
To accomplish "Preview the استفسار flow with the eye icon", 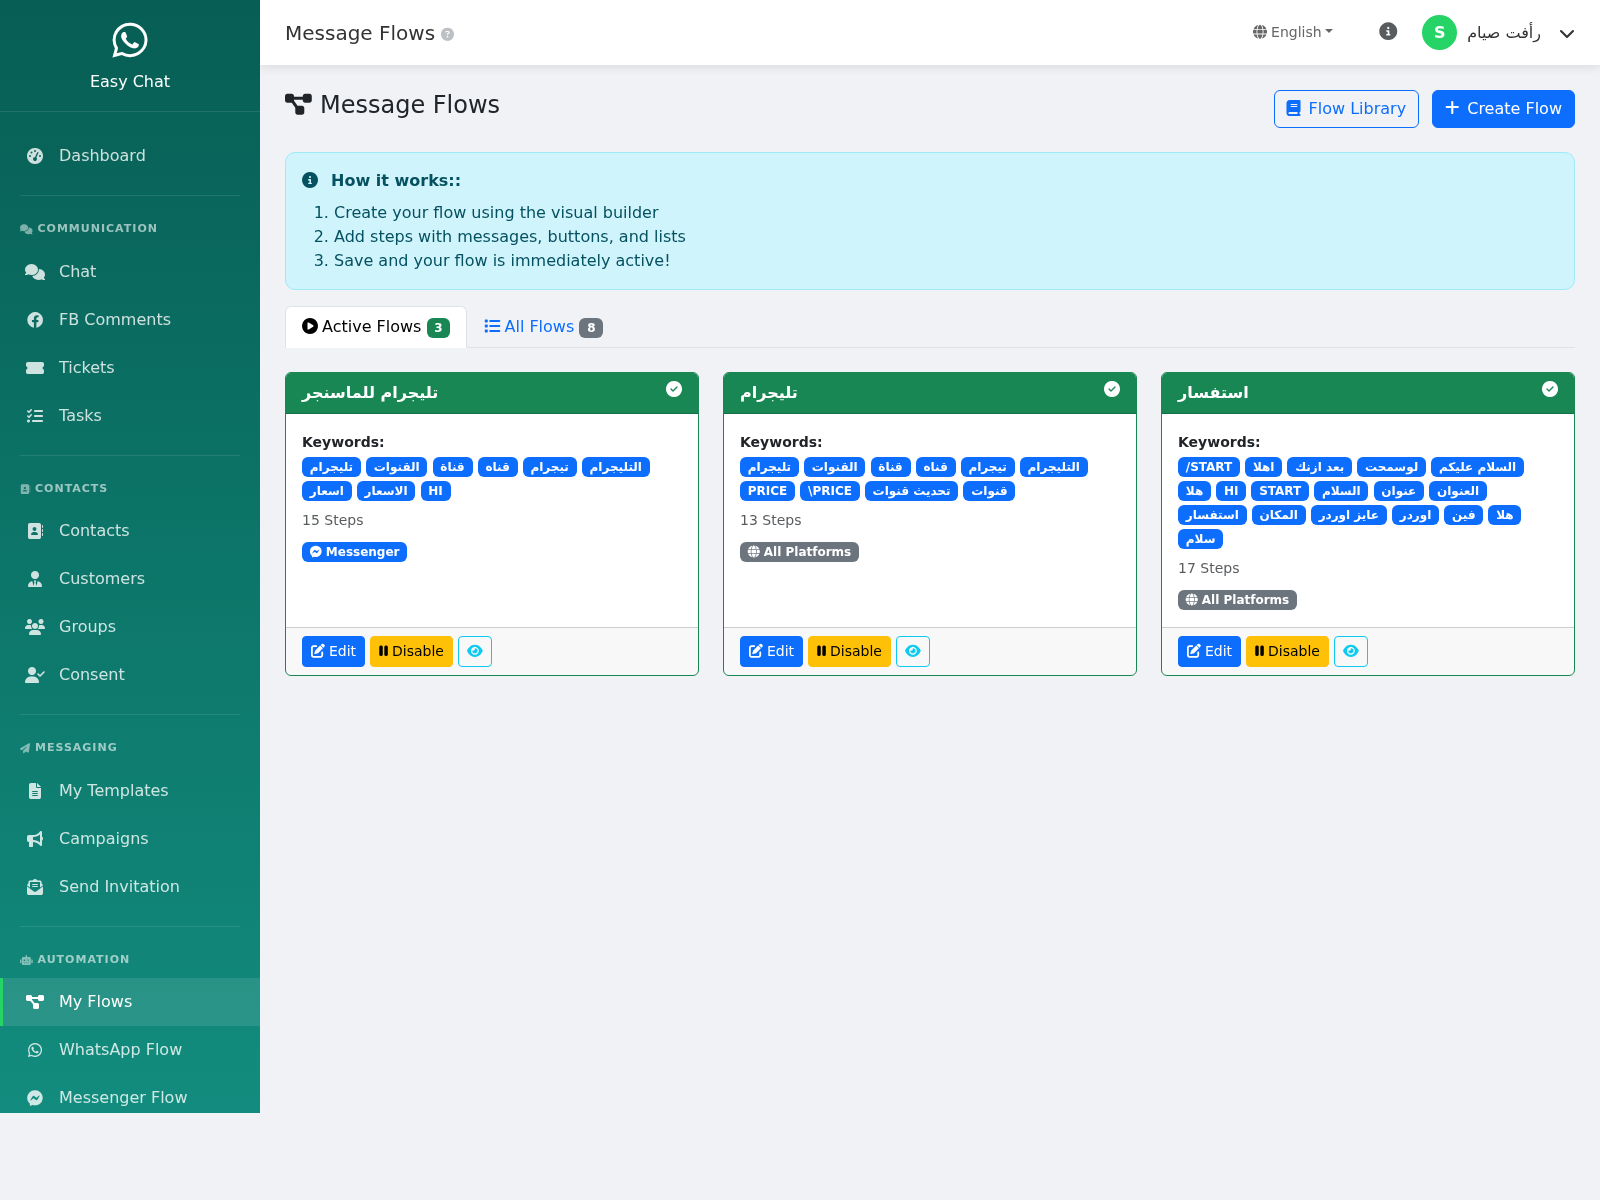I will click(x=1351, y=651).
